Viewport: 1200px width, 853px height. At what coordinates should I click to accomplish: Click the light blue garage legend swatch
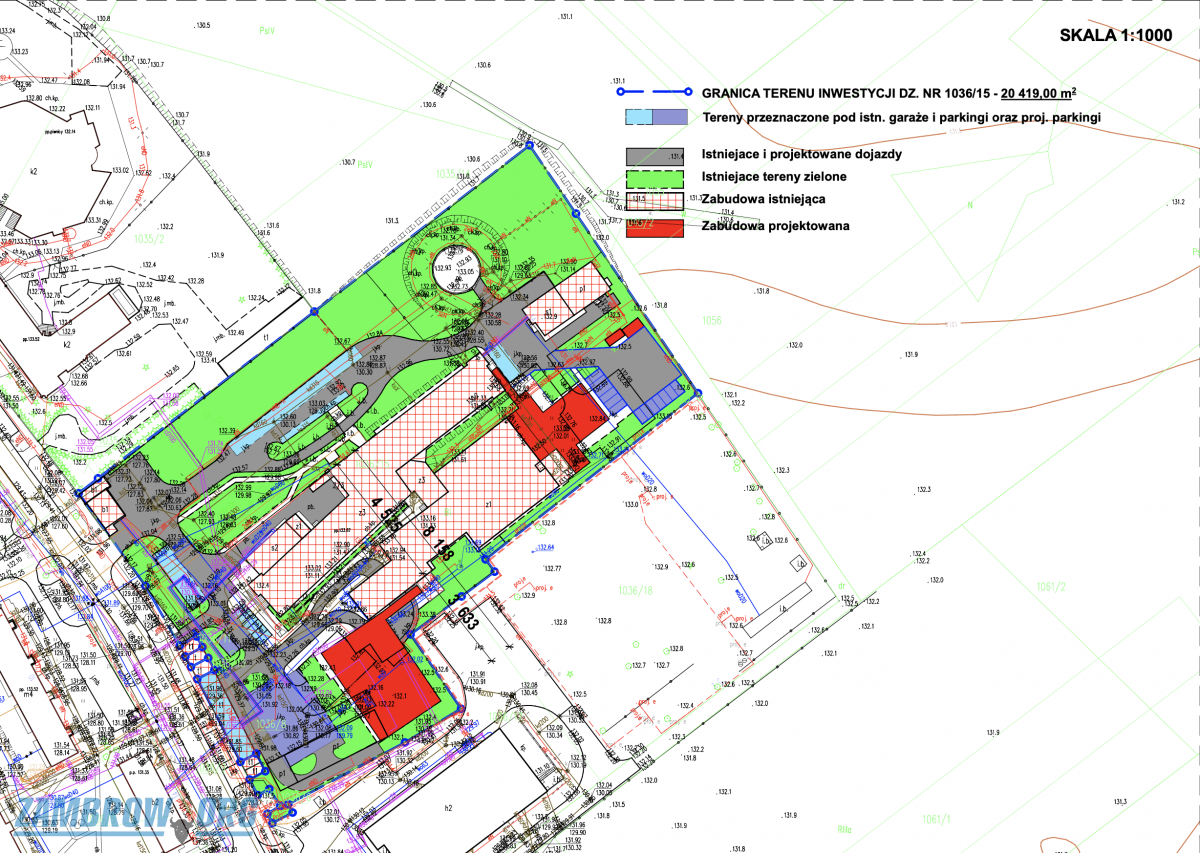639,117
